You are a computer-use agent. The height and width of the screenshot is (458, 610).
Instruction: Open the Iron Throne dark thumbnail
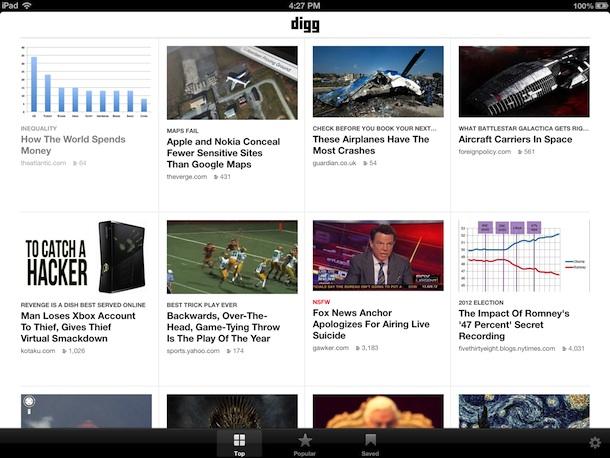pyautogui.click(x=232, y=411)
